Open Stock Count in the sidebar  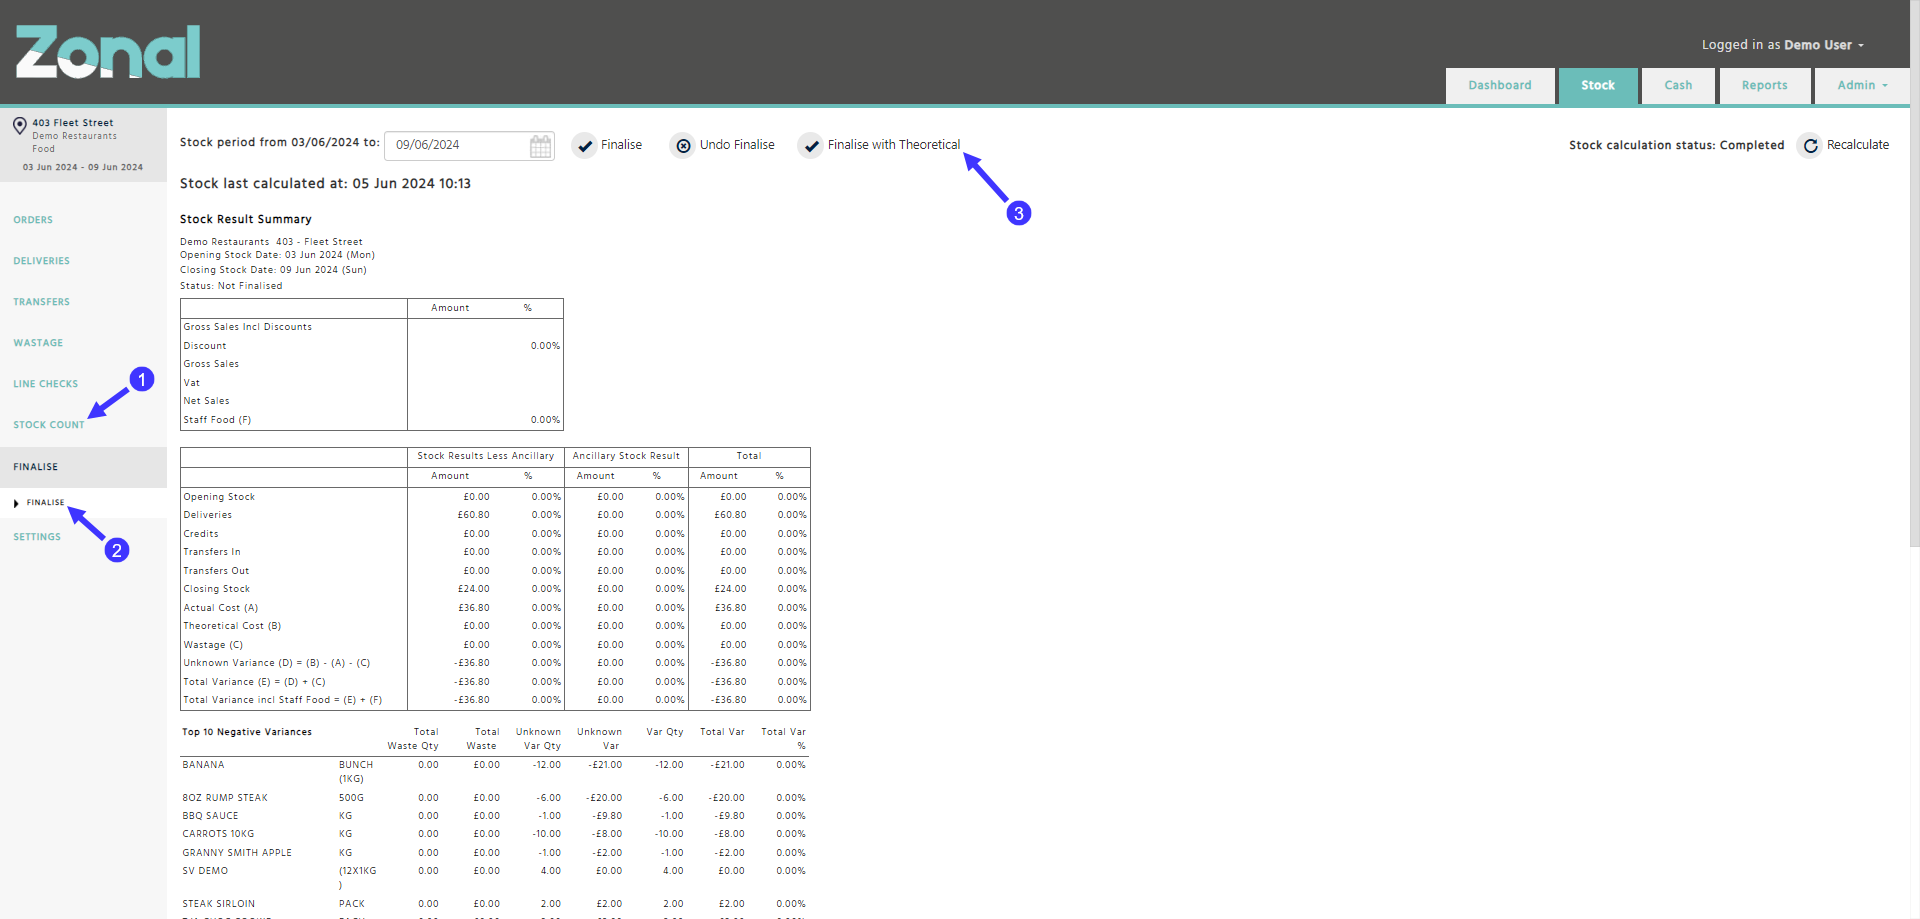click(48, 425)
